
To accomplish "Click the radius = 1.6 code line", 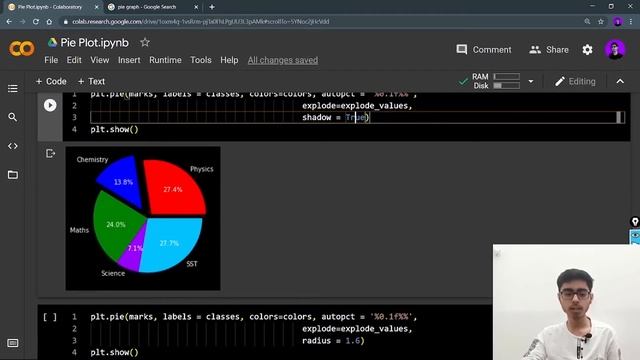I will pos(333,340).
